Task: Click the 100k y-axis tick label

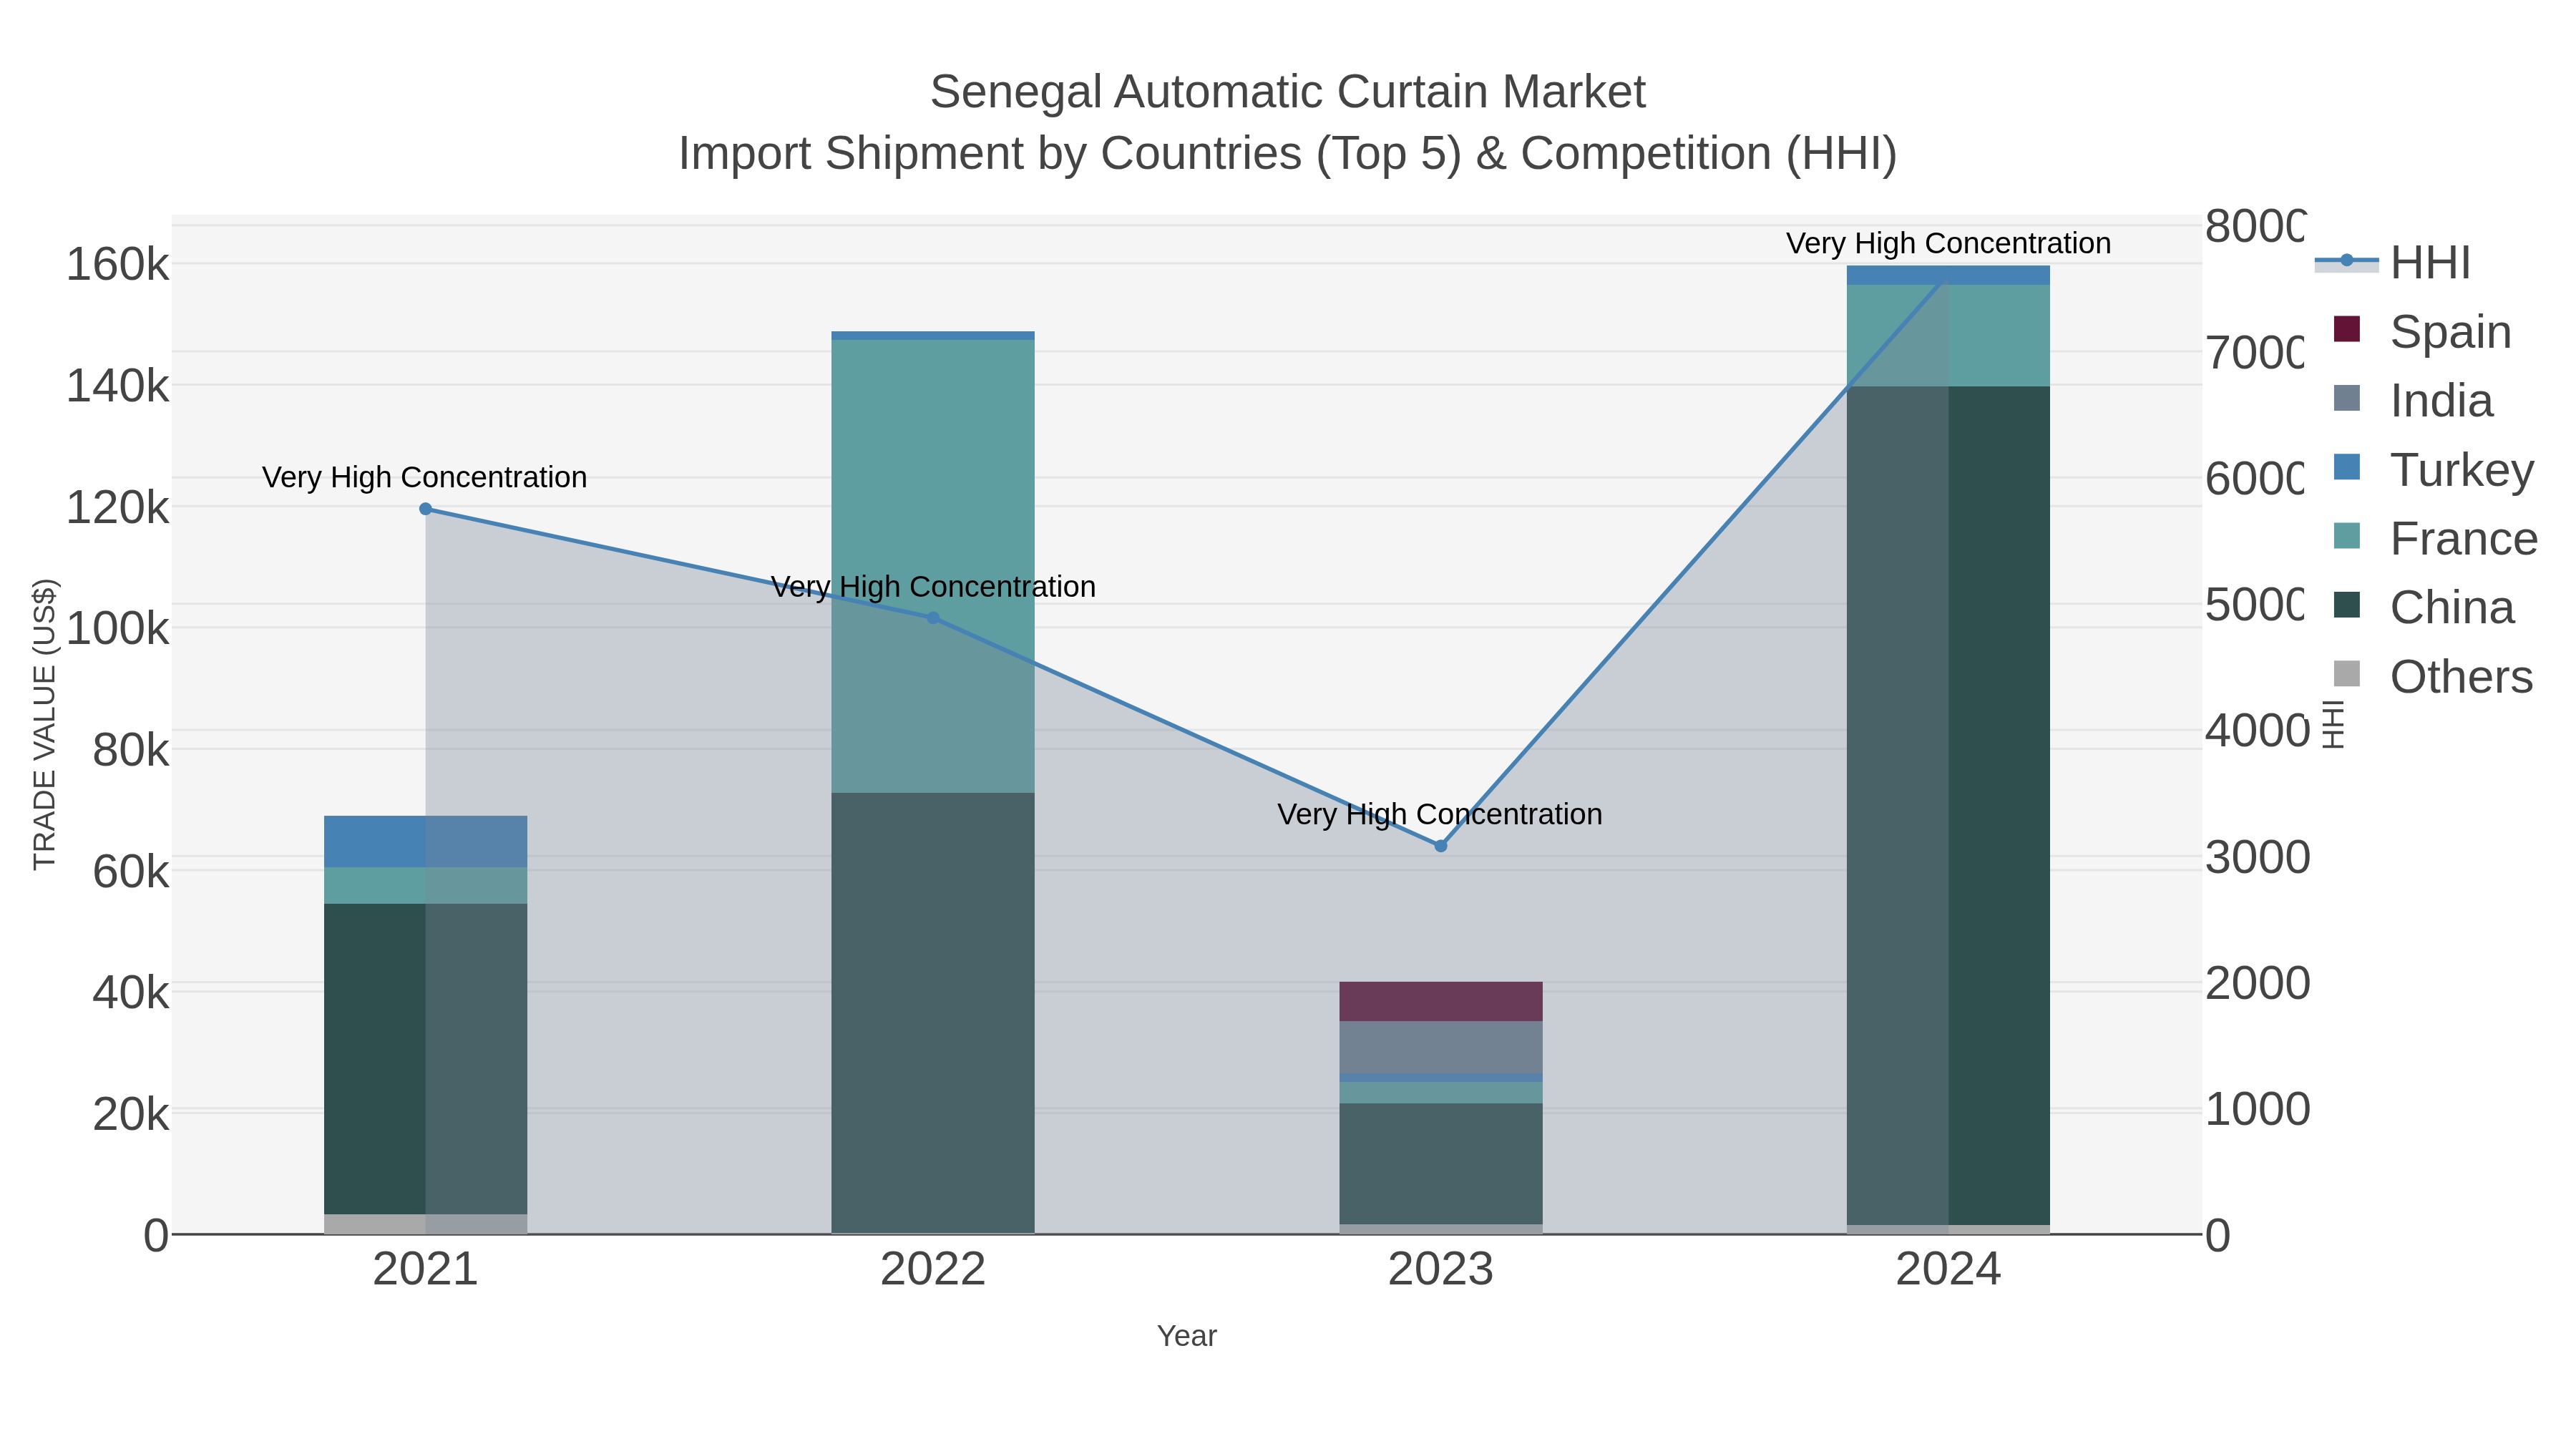Action: (118, 629)
